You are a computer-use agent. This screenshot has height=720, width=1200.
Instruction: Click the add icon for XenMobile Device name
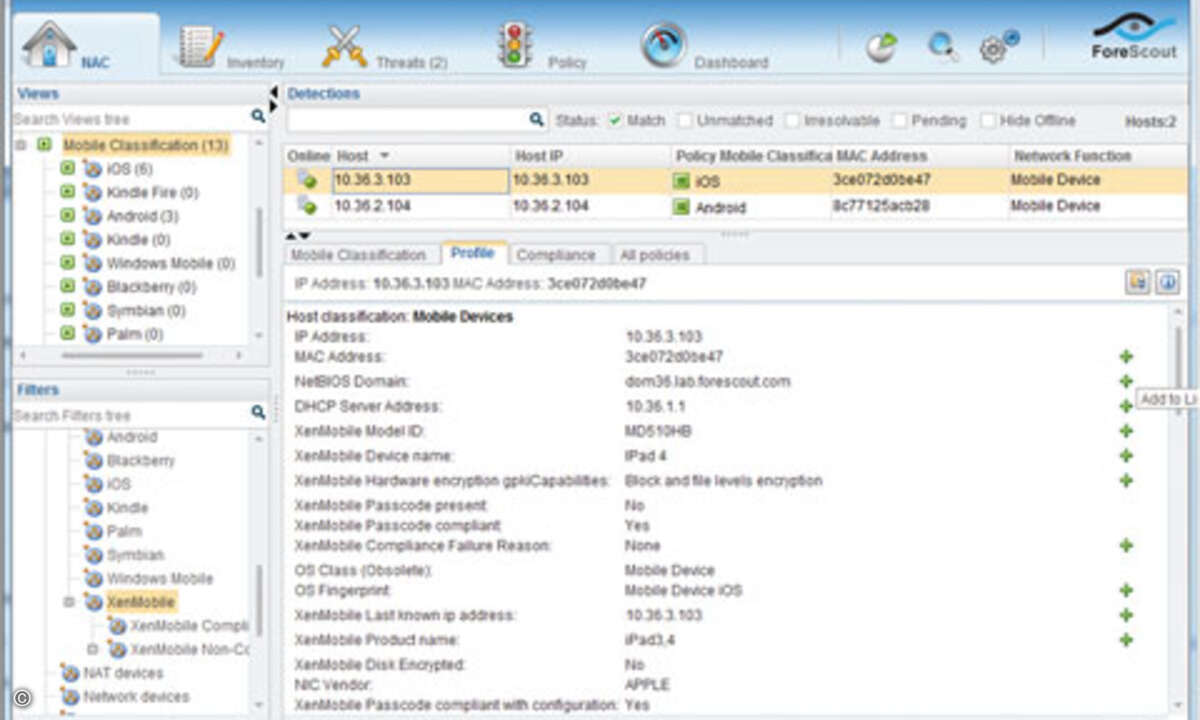pos(1126,456)
